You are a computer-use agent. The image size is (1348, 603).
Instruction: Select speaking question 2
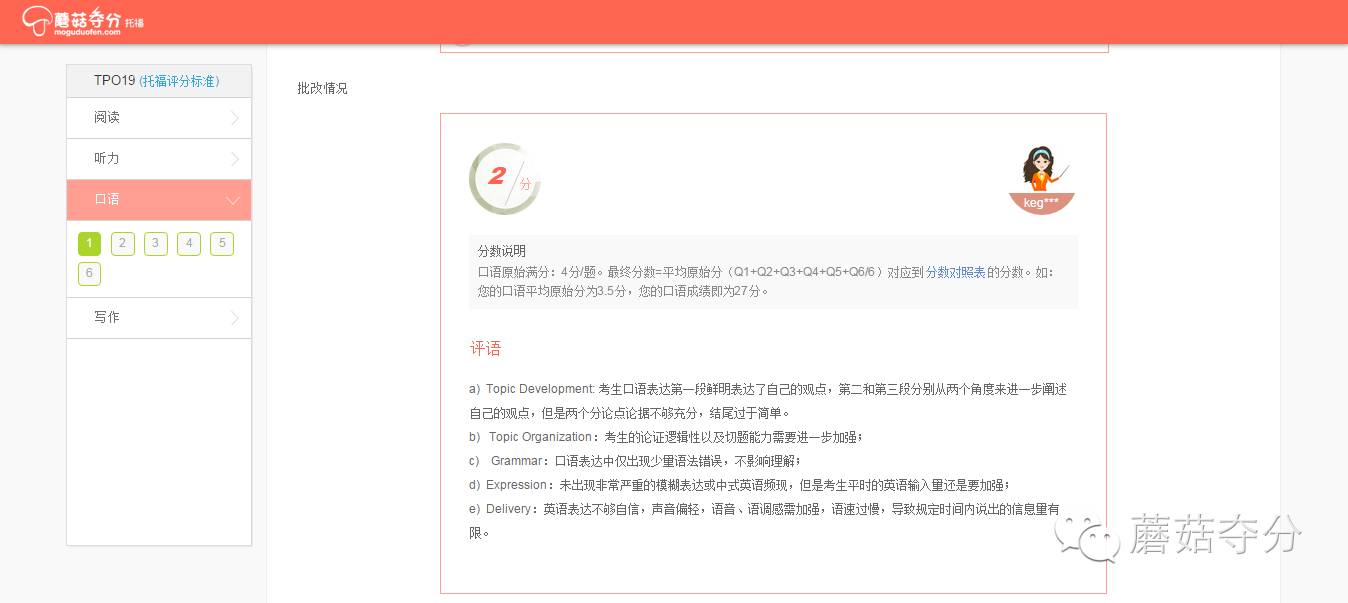click(122, 243)
